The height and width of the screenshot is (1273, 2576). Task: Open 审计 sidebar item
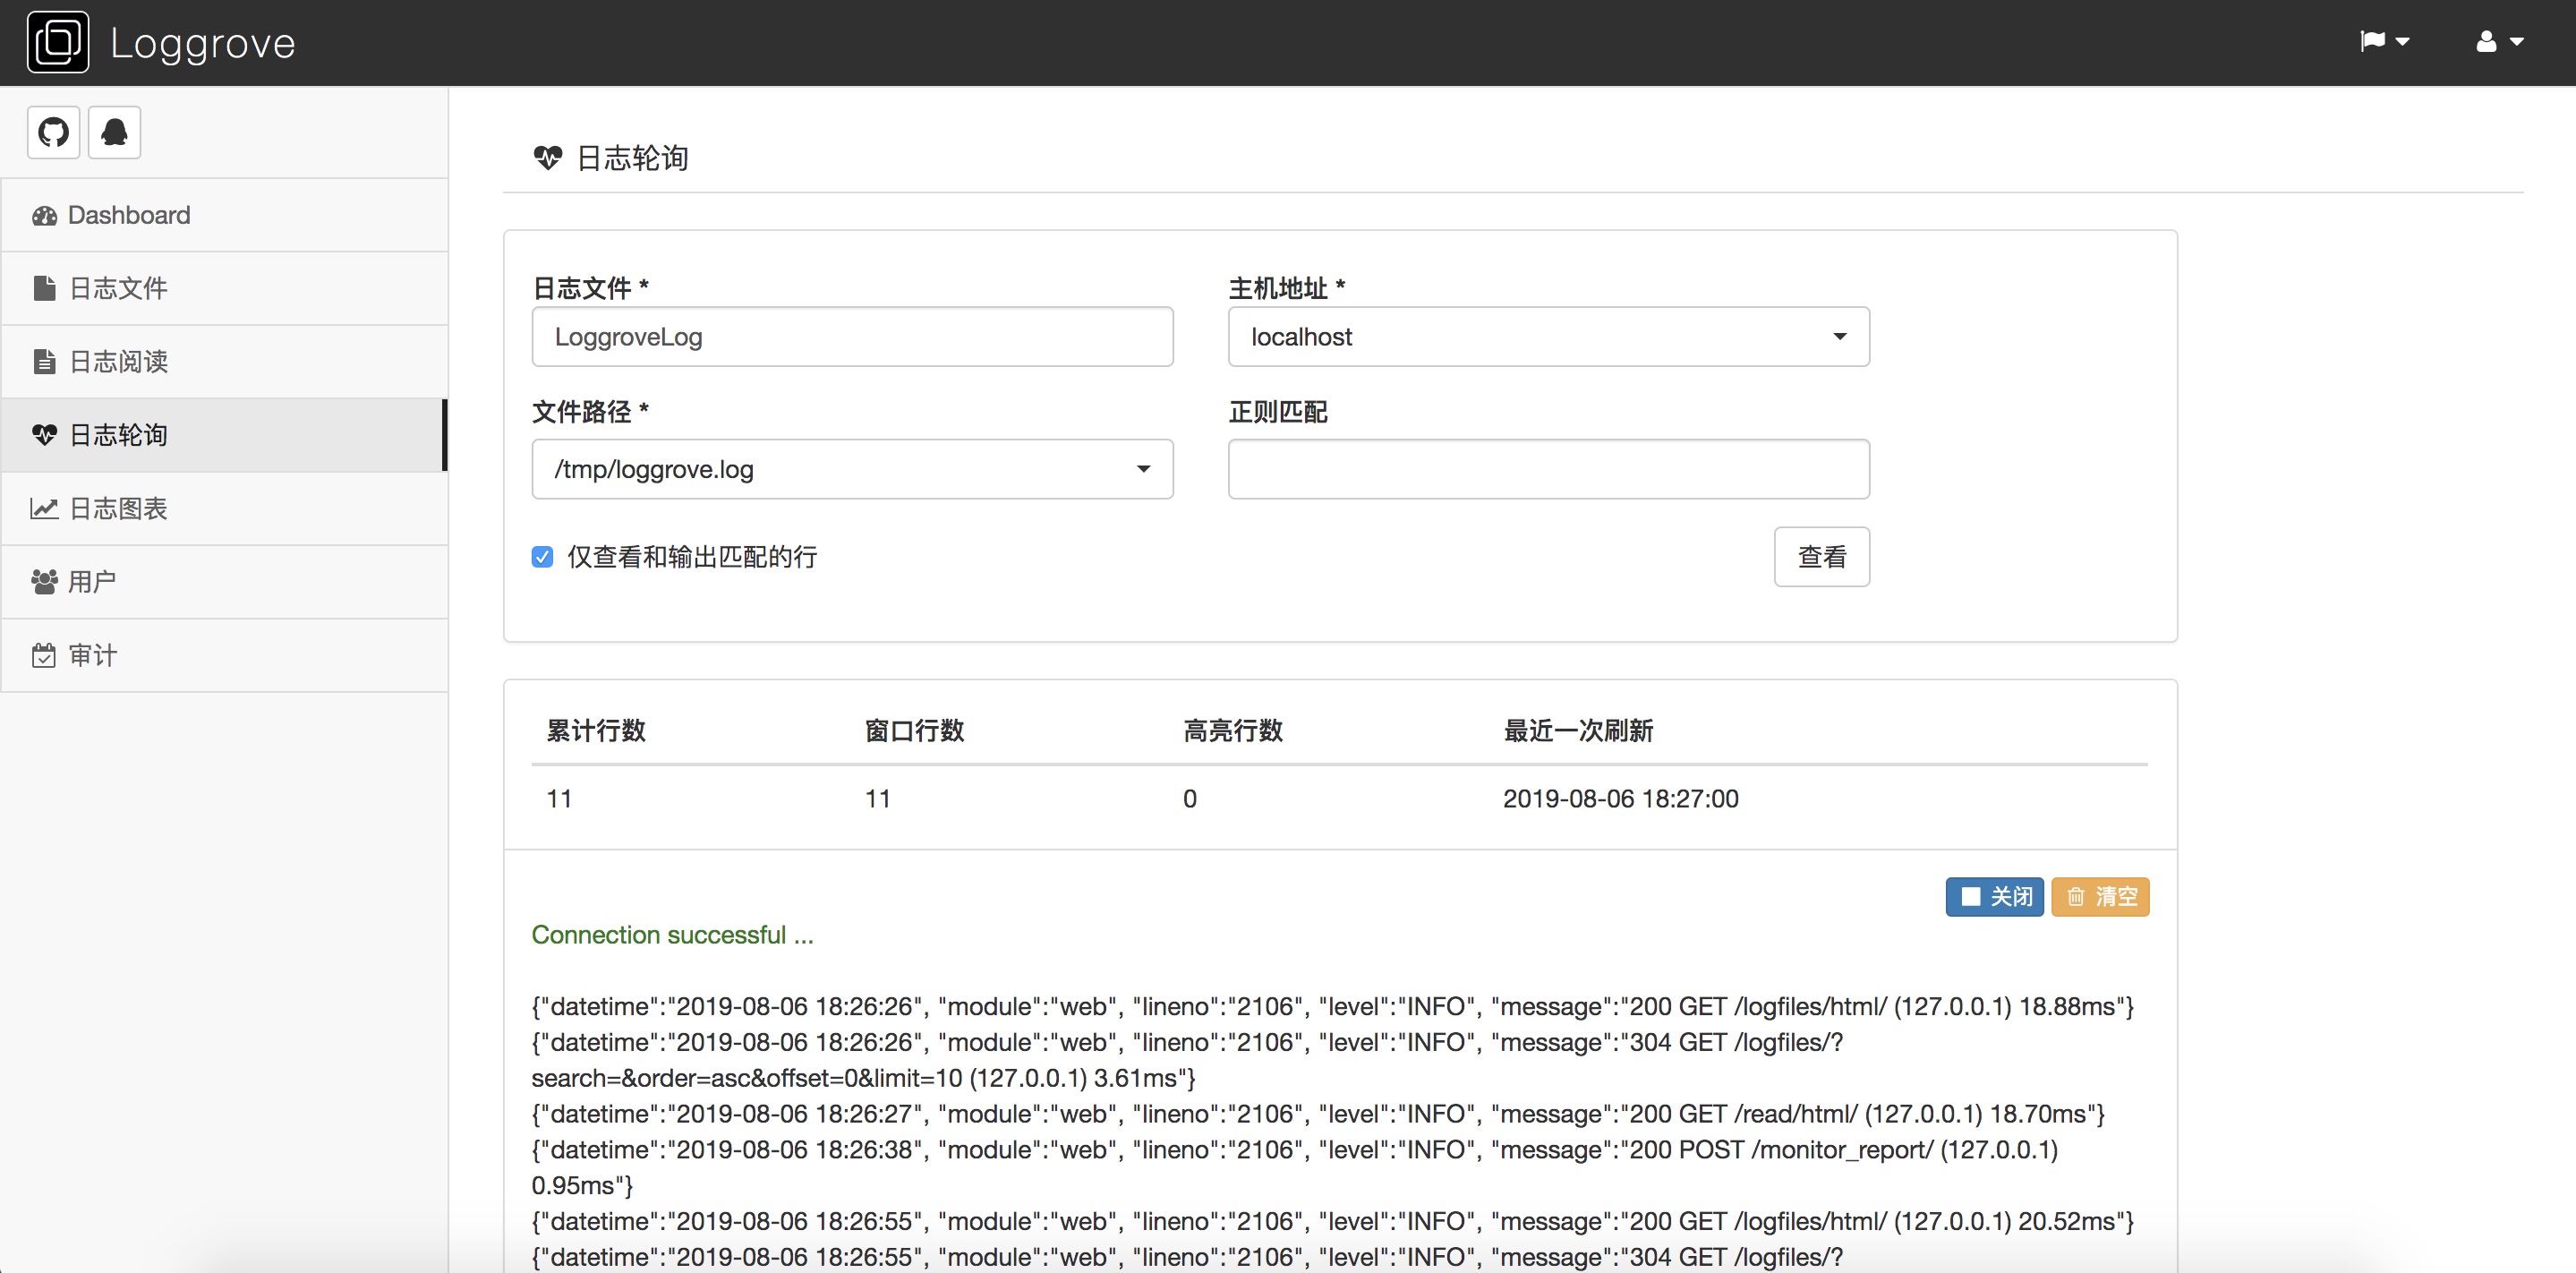tap(225, 655)
